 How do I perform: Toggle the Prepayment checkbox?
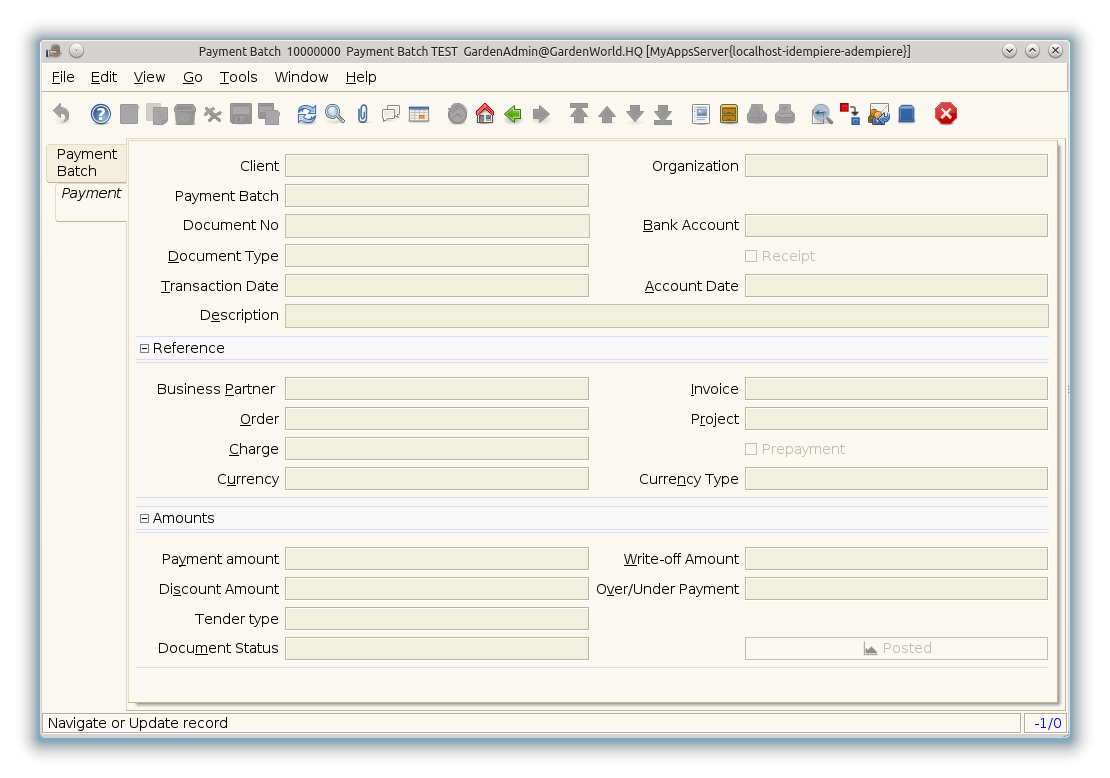751,449
